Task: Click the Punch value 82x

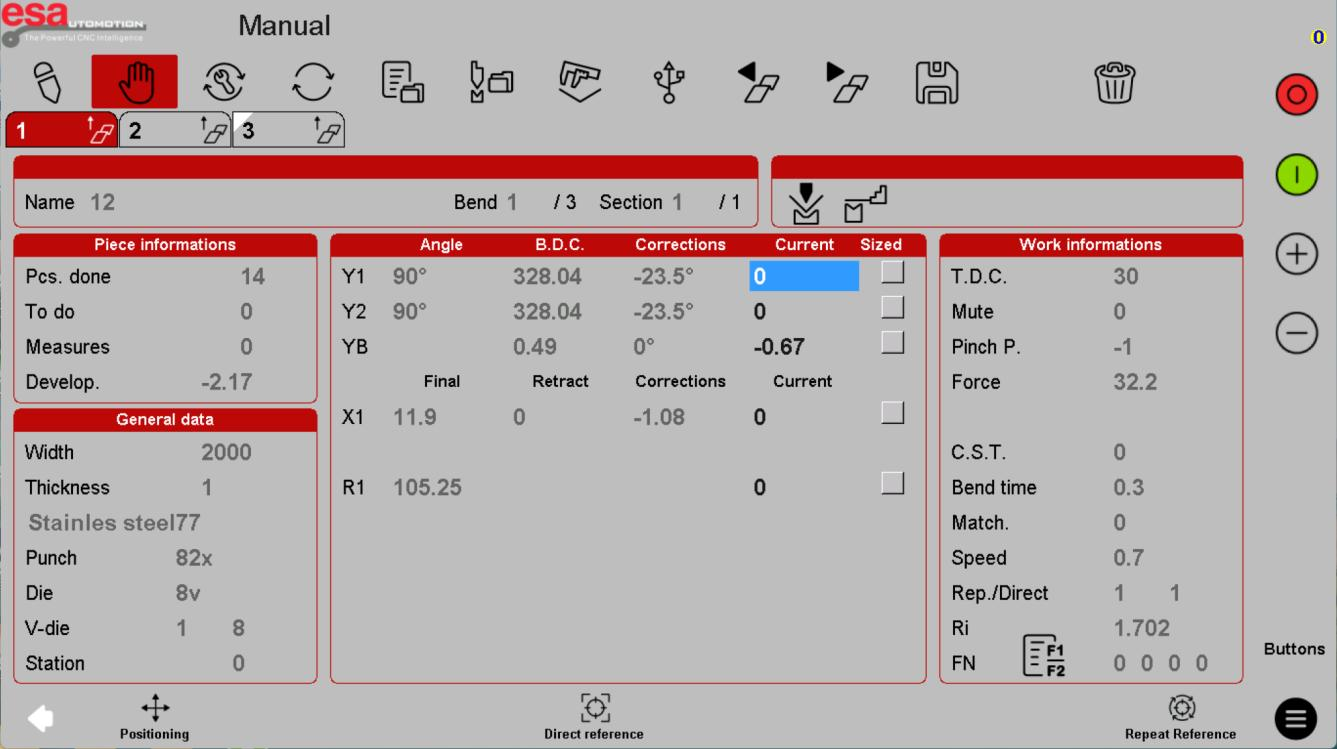Action: (194, 558)
